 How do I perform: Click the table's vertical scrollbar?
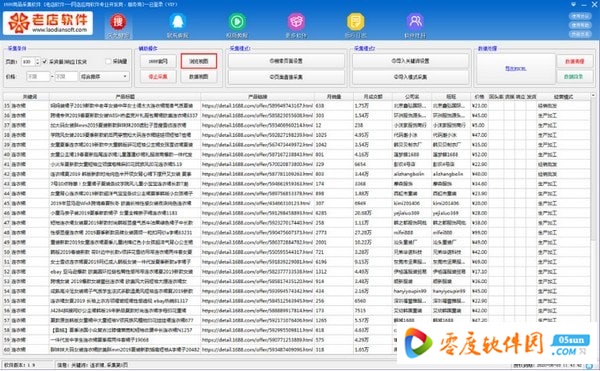(x=593, y=226)
